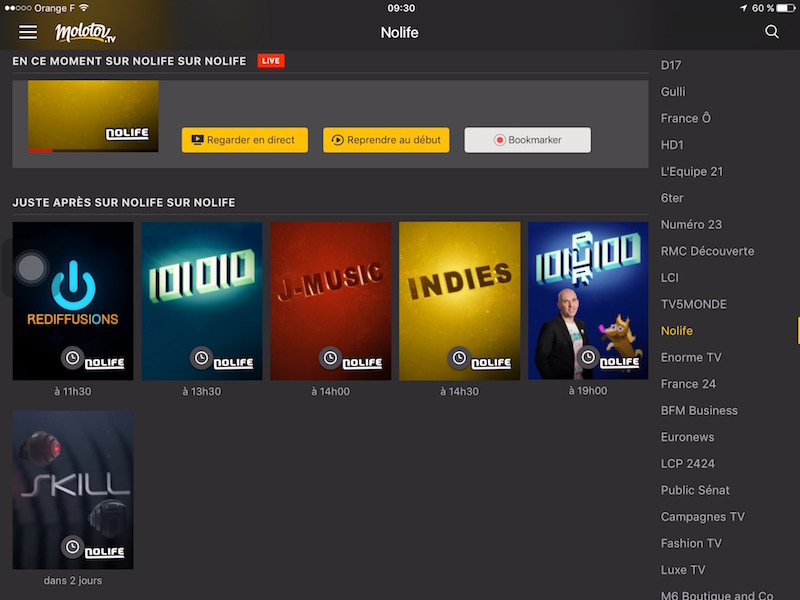800x600 pixels.
Task: Select L'Equipe 21 channel
Action: (692, 171)
